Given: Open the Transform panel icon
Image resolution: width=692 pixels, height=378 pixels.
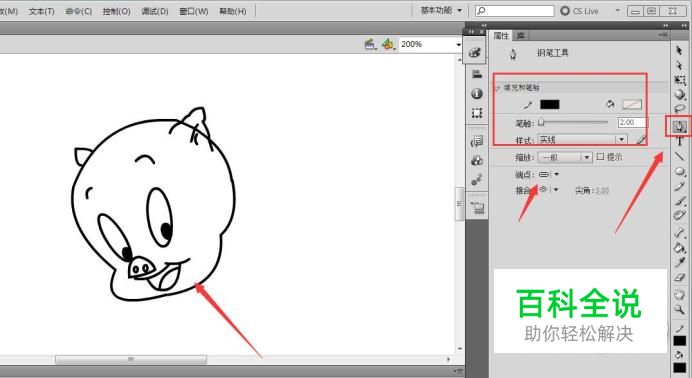Looking at the screenshot, I should (x=477, y=113).
